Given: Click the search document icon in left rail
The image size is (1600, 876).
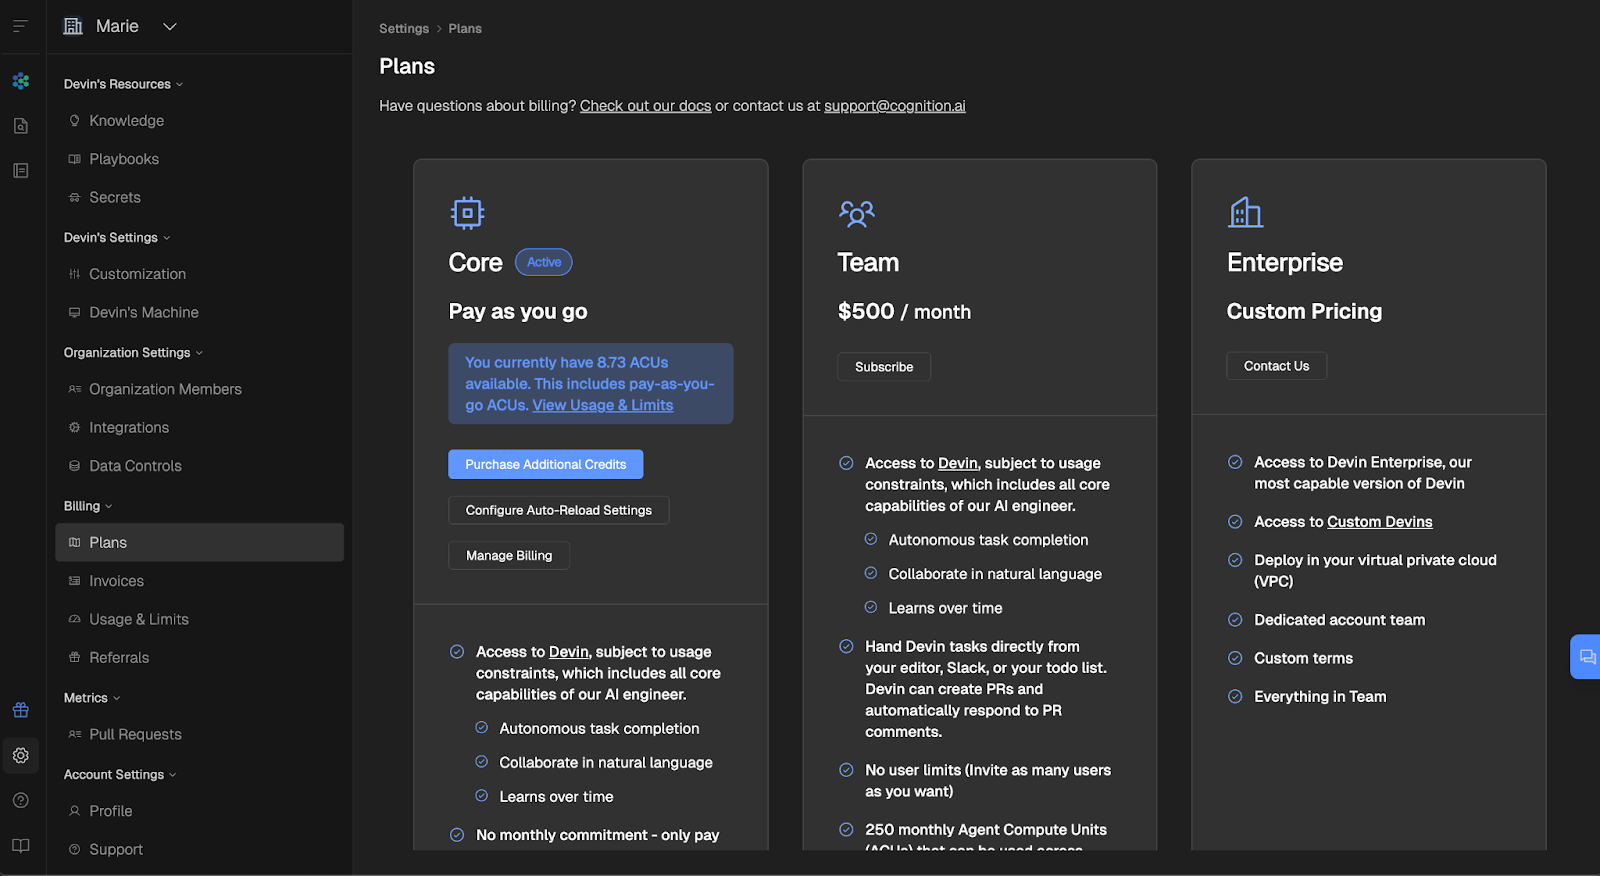Looking at the screenshot, I should [21, 126].
